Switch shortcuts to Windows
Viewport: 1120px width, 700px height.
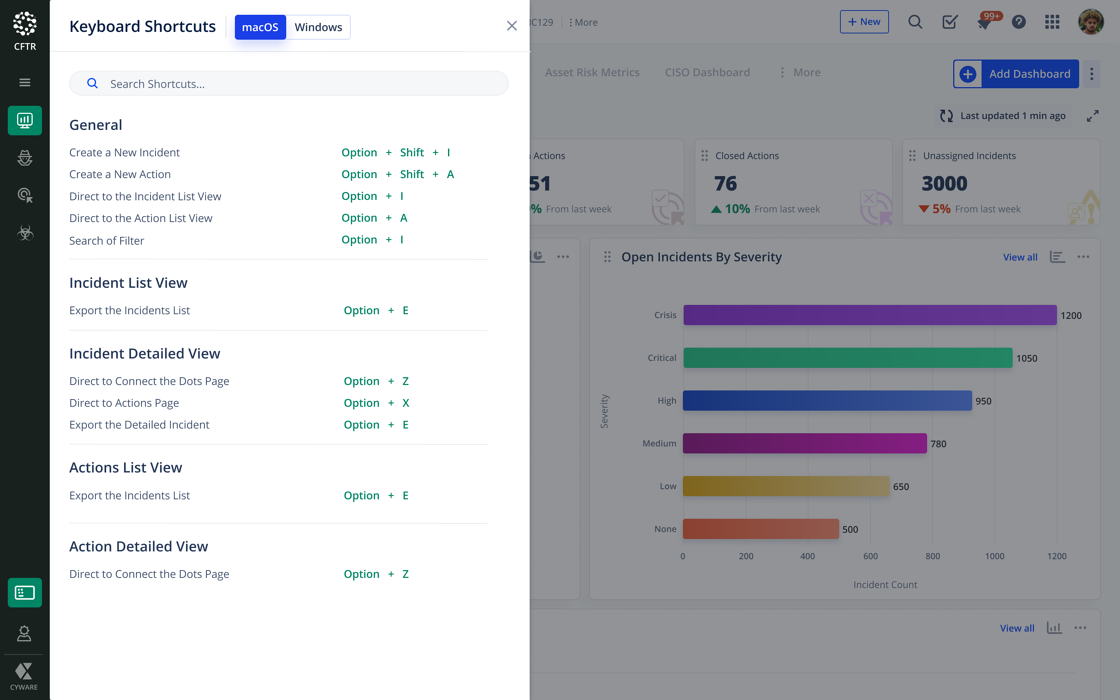click(318, 27)
